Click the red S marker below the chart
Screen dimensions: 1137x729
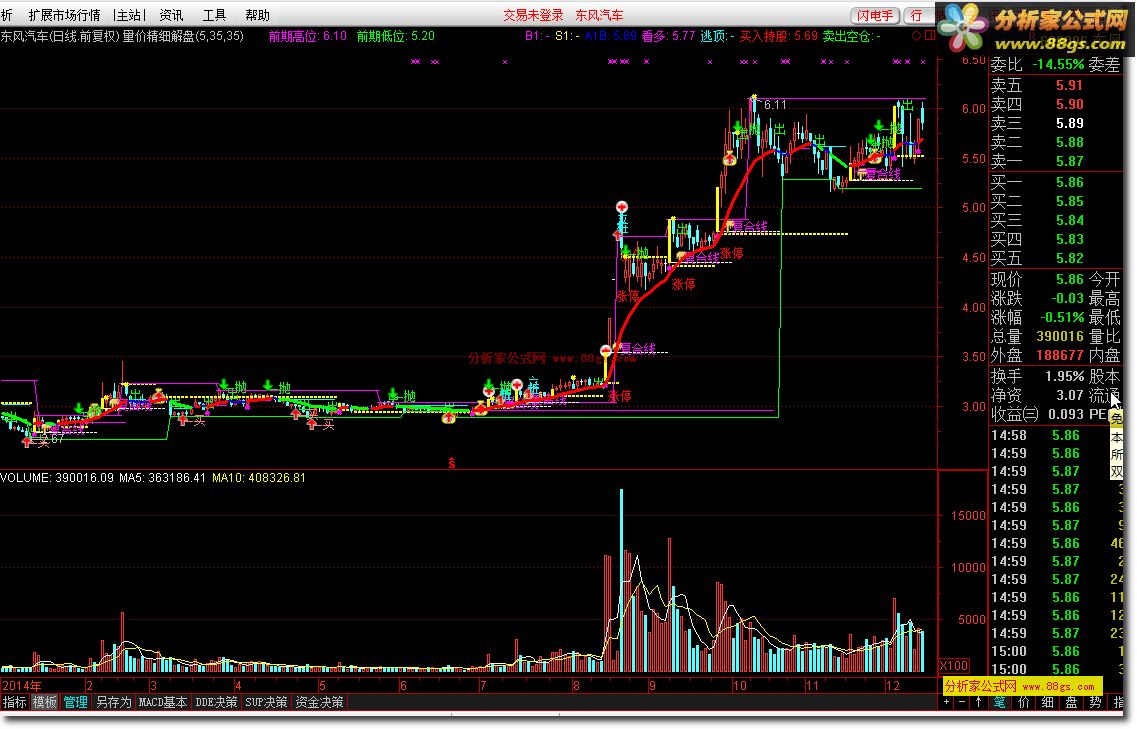[x=451, y=462]
